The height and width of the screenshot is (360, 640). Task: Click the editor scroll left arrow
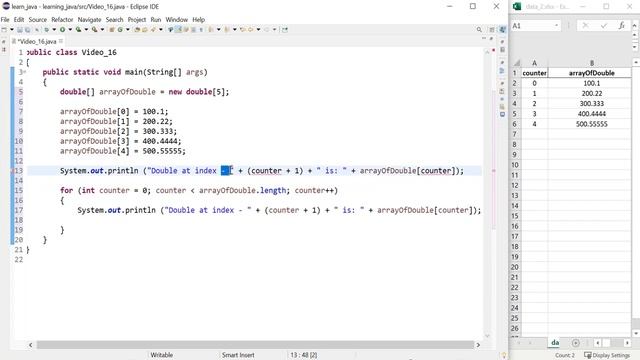31,345
